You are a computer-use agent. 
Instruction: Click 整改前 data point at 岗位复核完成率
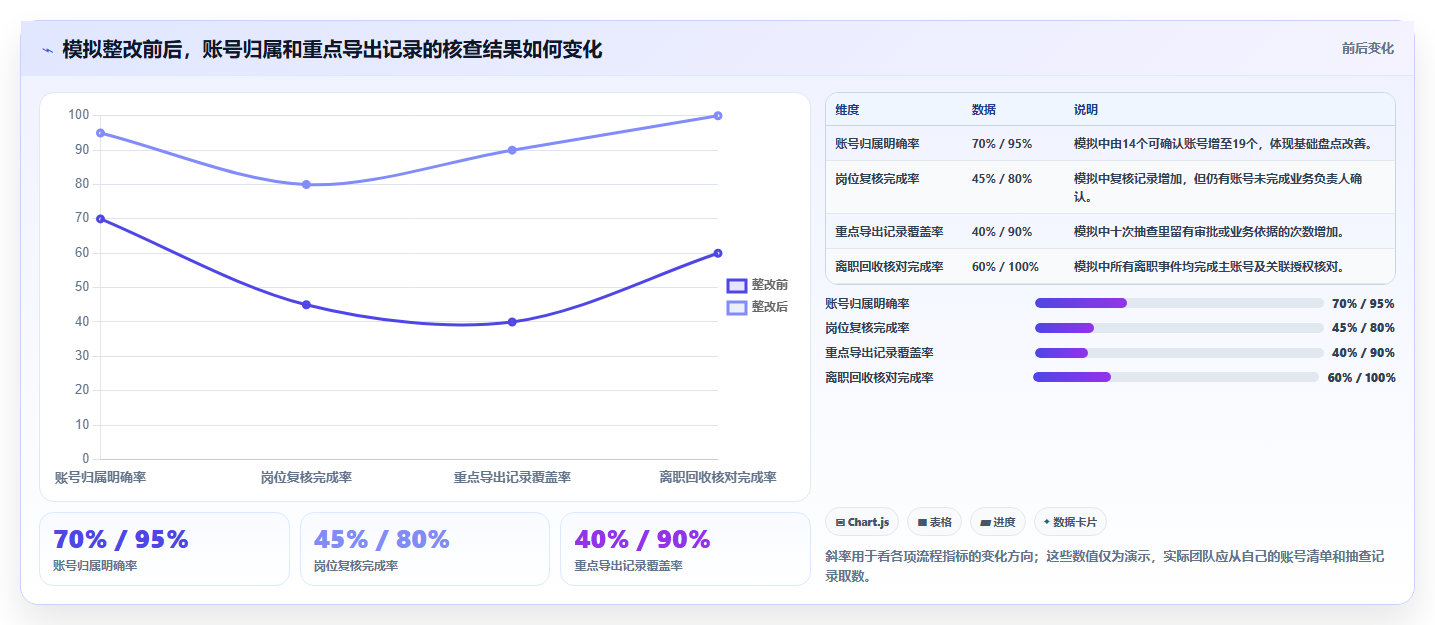pyautogui.click(x=306, y=305)
